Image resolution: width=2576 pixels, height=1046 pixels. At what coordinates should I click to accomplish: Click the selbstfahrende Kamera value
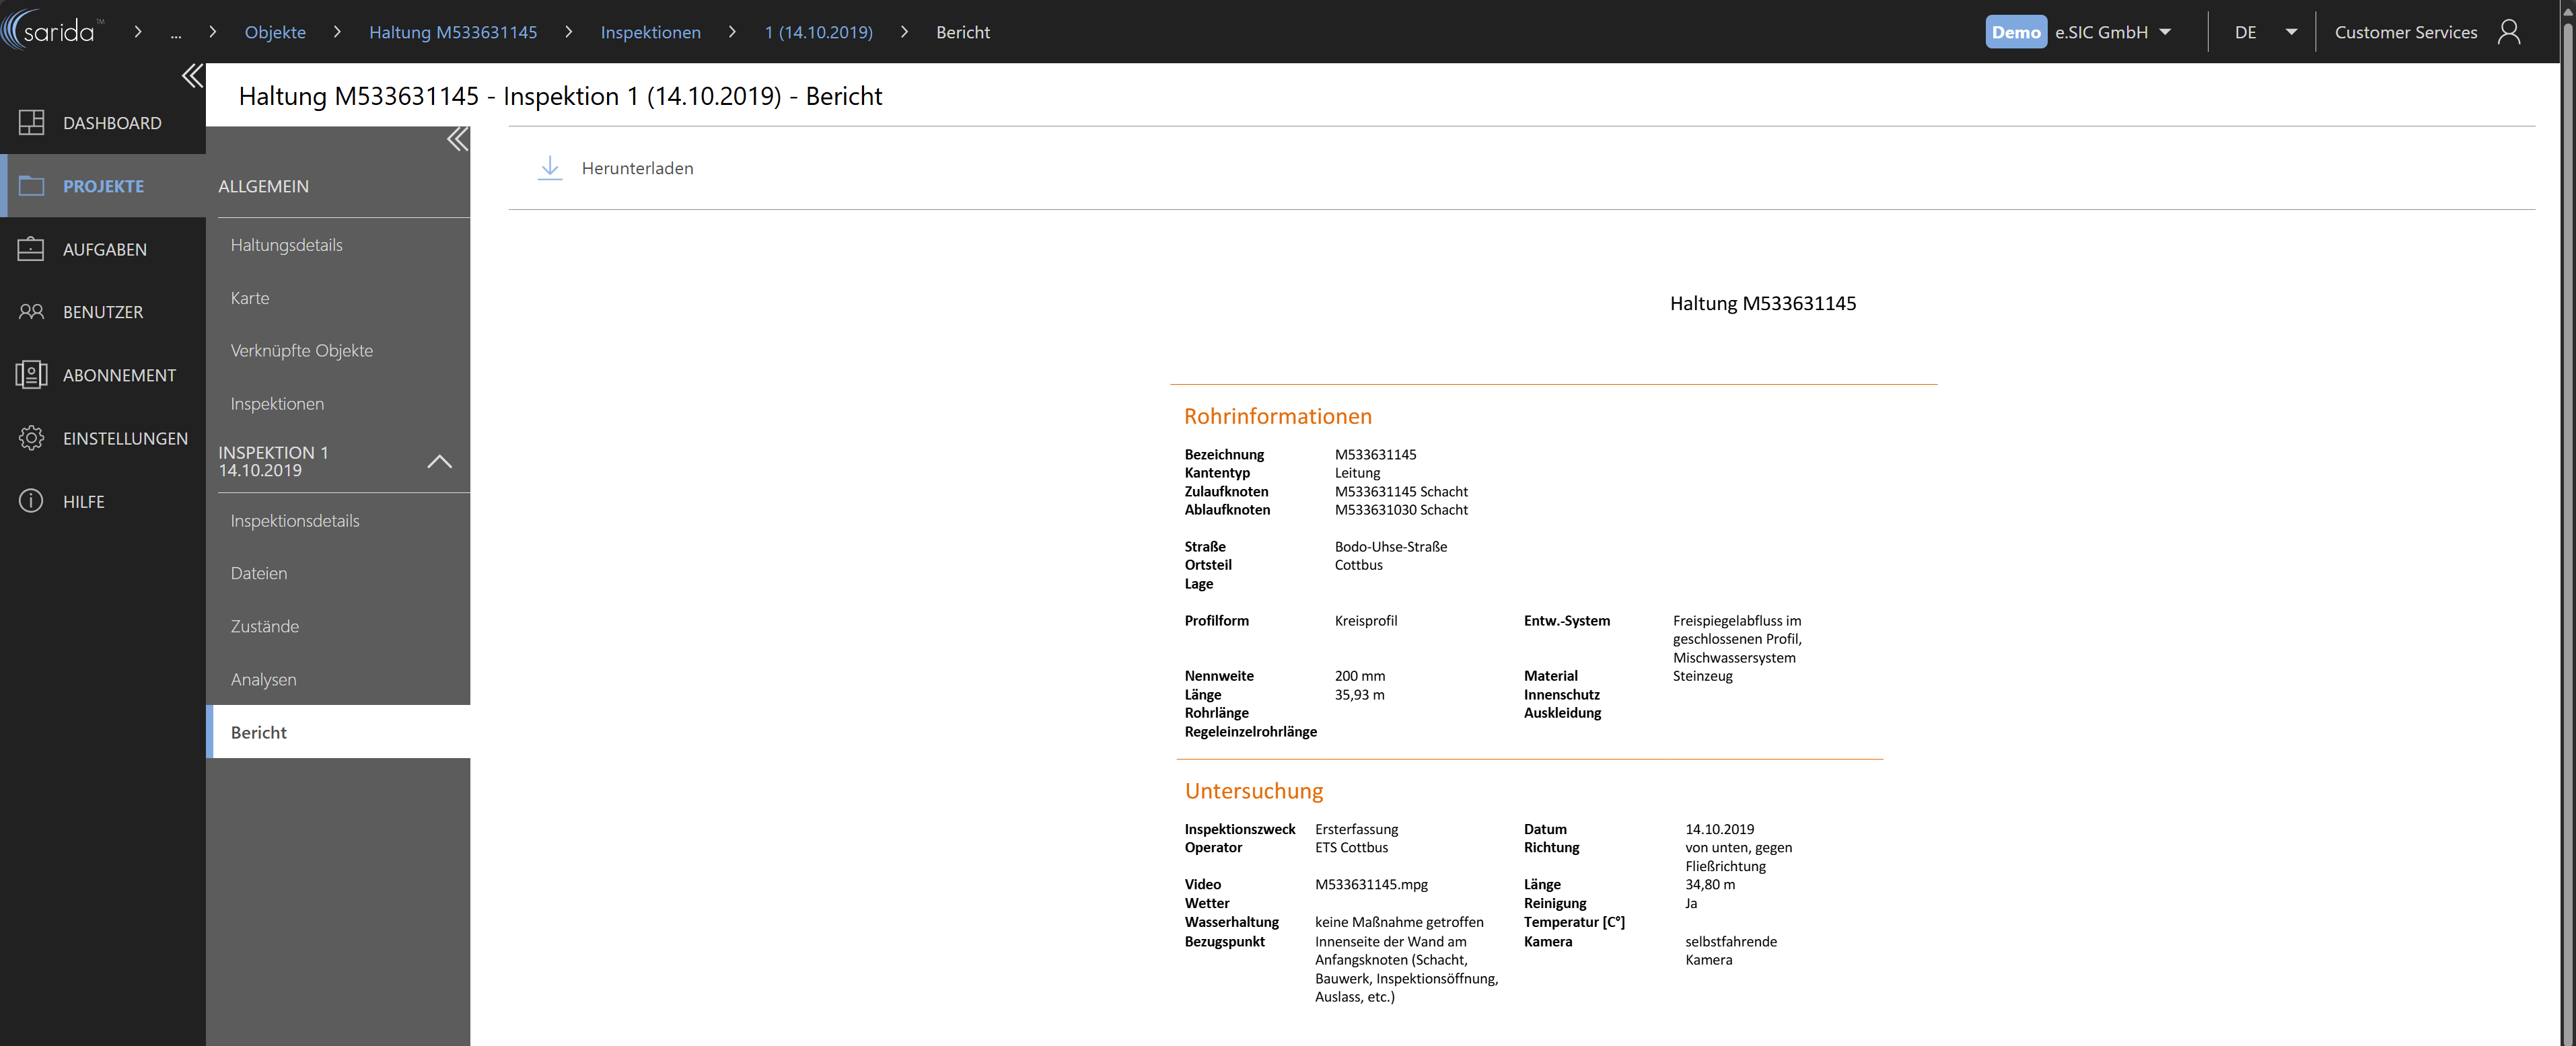click(x=1730, y=950)
